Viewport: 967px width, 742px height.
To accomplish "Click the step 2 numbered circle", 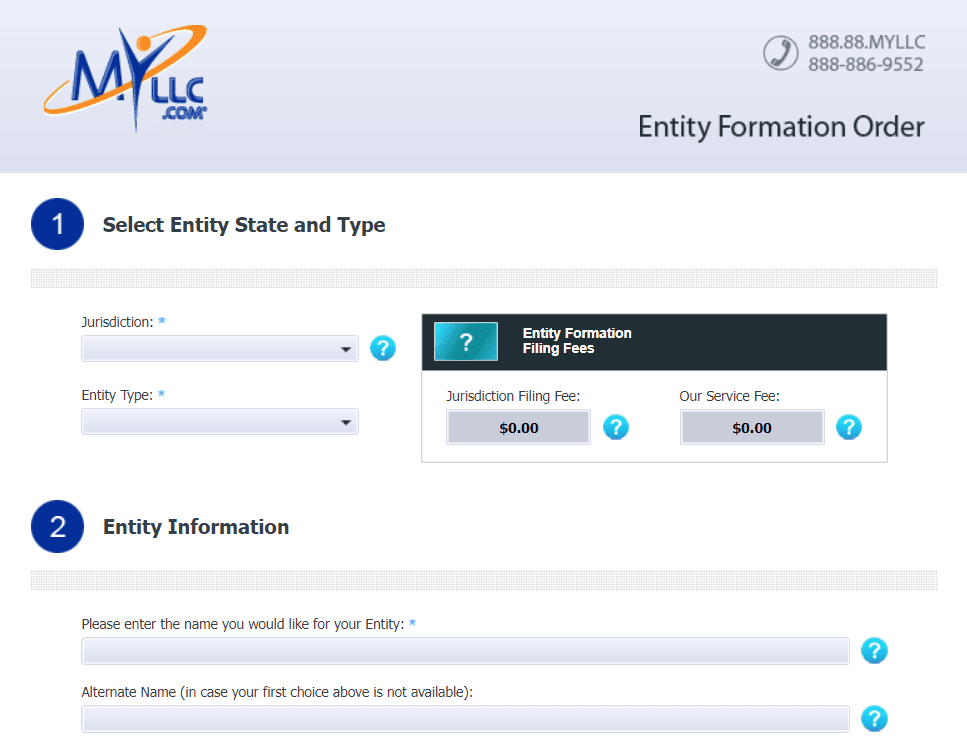I will pyautogui.click(x=57, y=527).
